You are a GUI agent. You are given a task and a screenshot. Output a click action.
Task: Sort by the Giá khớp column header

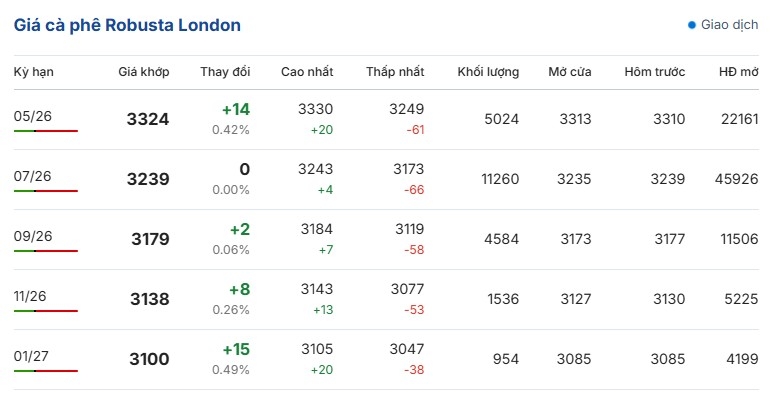[x=143, y=72]
